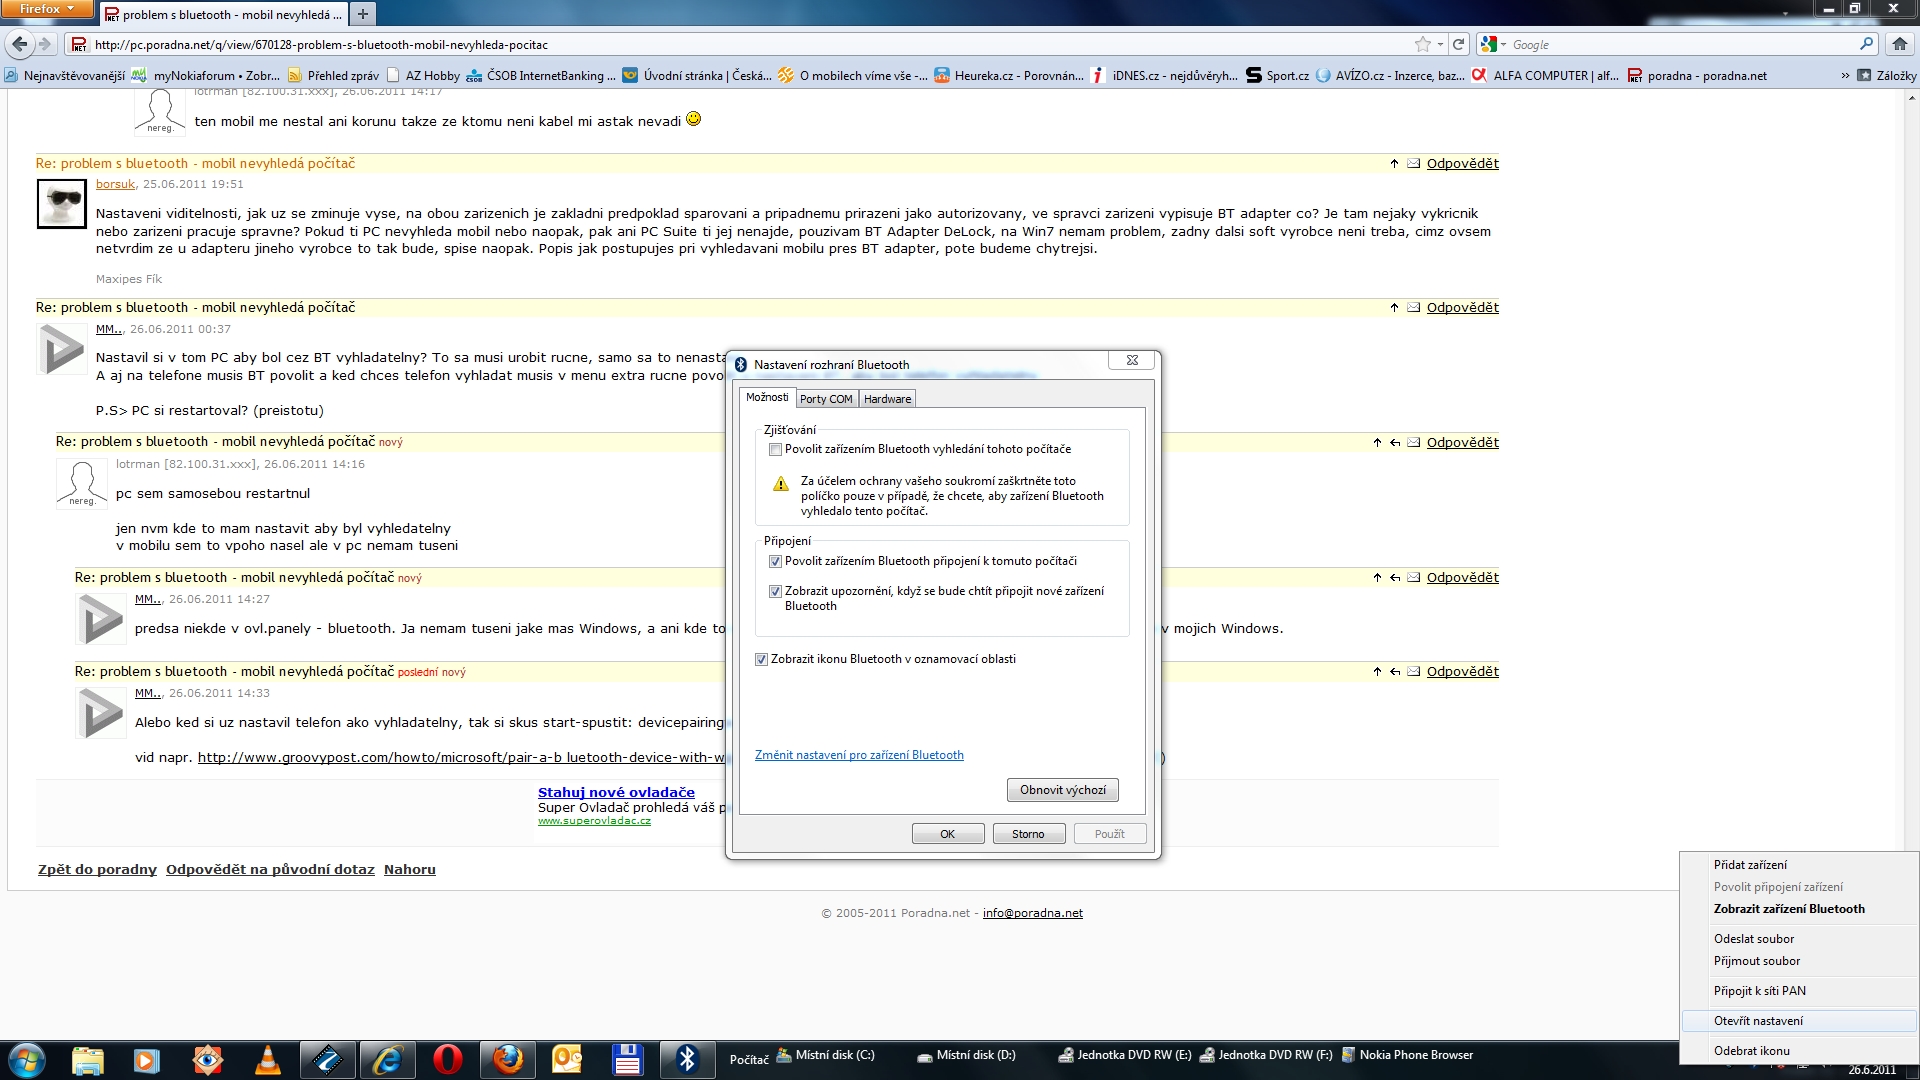Click the Bluetooth taskbar icon
Screen dimensions: 1920x1080
click(688, 1059)
